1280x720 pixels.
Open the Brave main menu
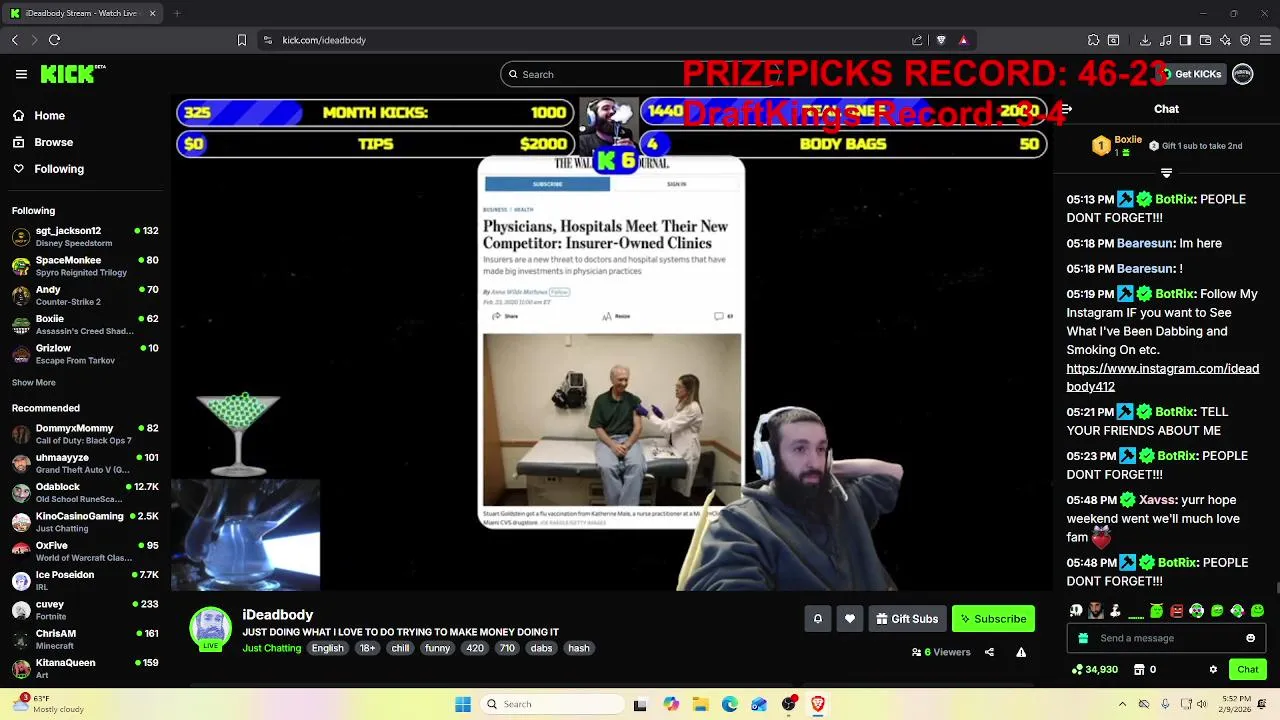[x=1265, y=40]
